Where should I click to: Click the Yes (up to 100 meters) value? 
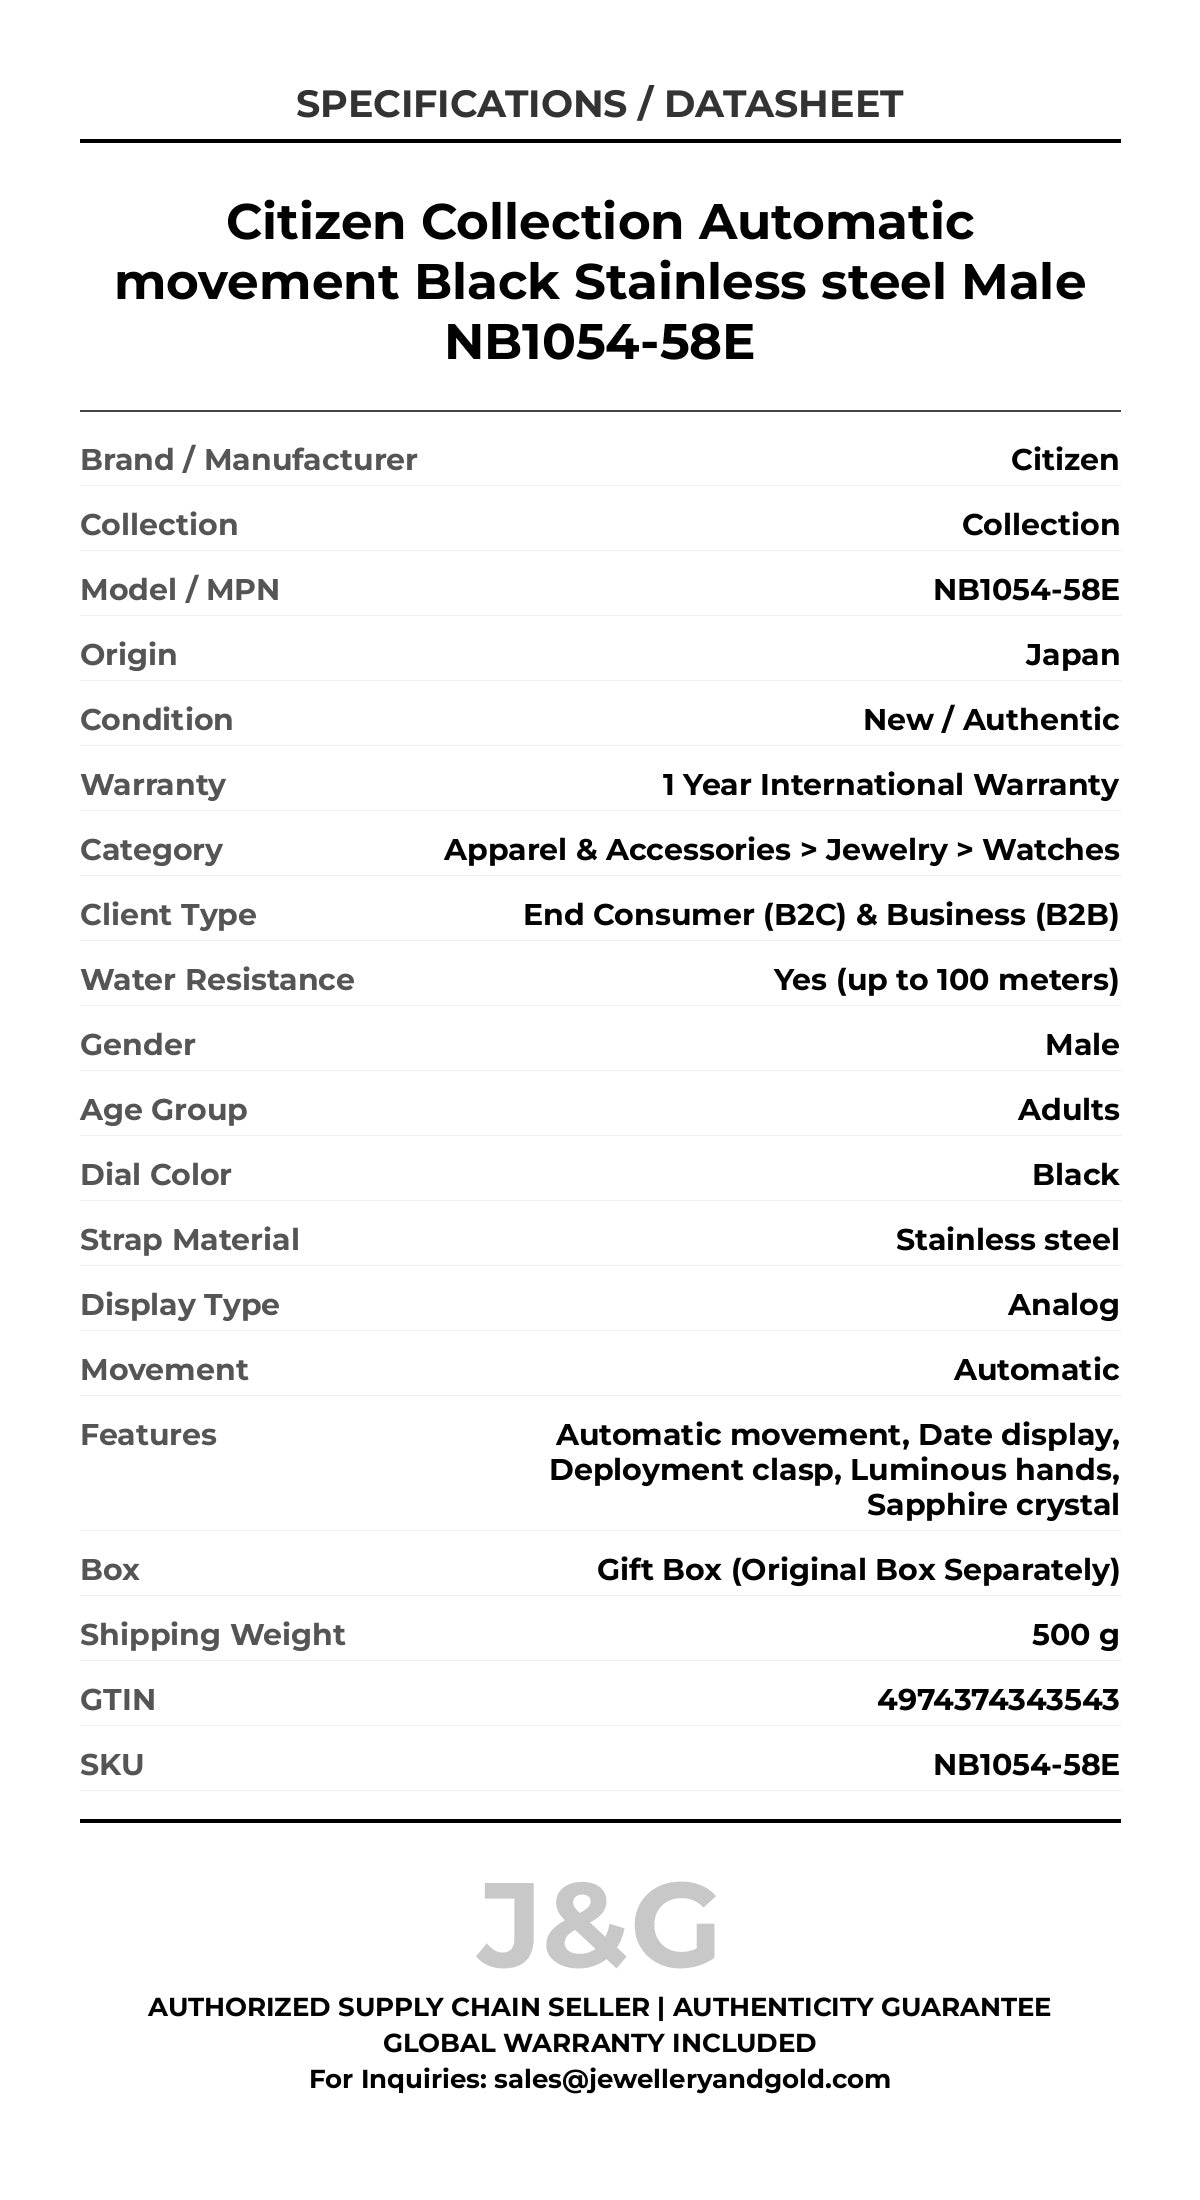[946, 980]
